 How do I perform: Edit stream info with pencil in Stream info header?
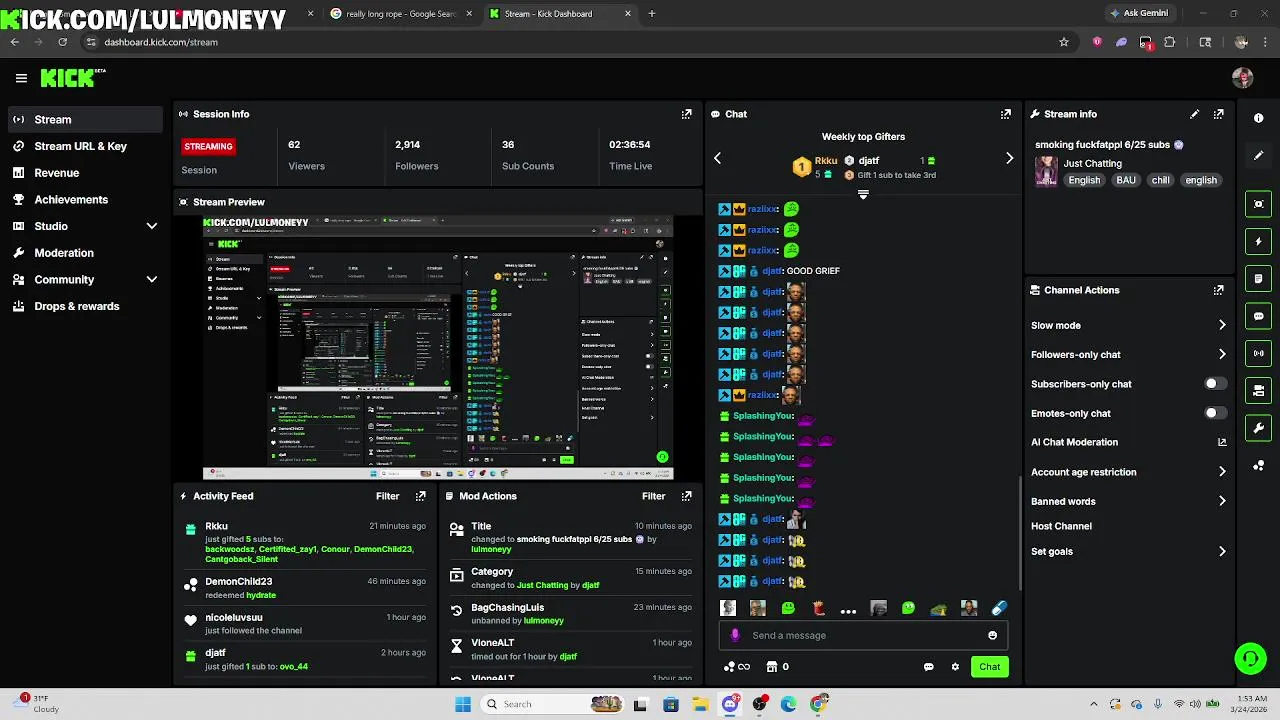[x=1194, y=114]
